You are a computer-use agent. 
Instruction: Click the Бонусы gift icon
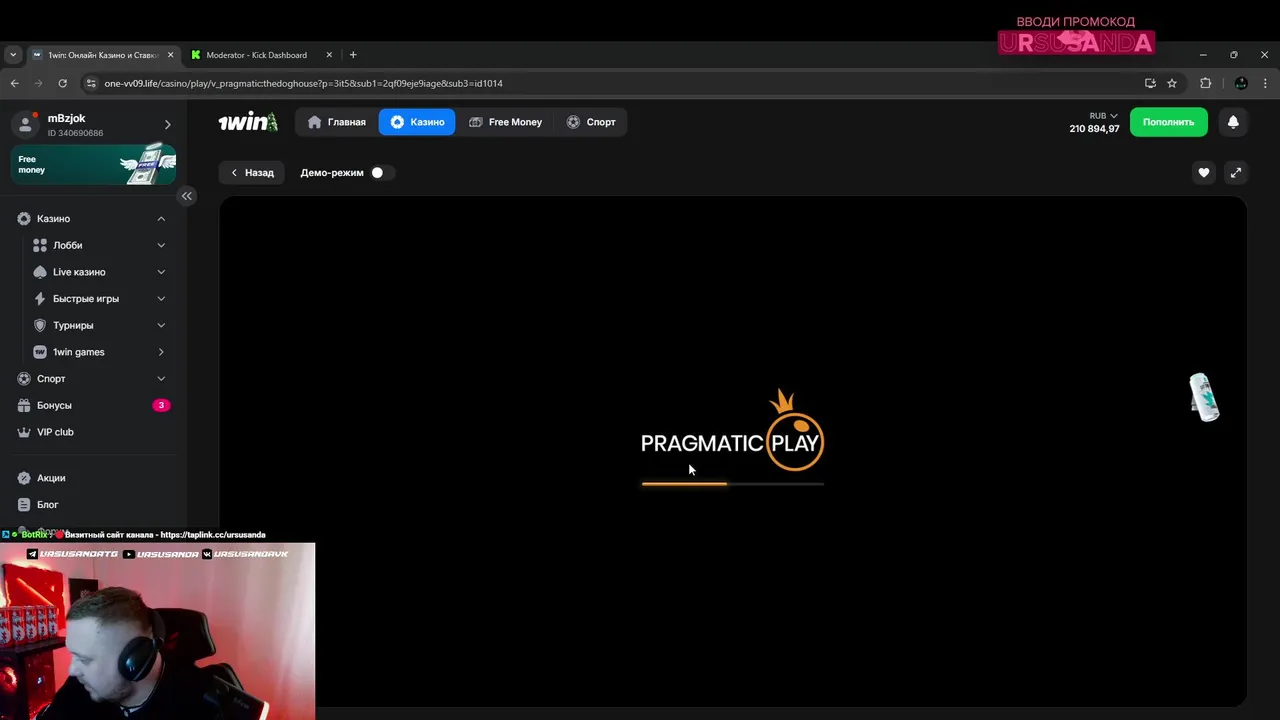[24, 405]
